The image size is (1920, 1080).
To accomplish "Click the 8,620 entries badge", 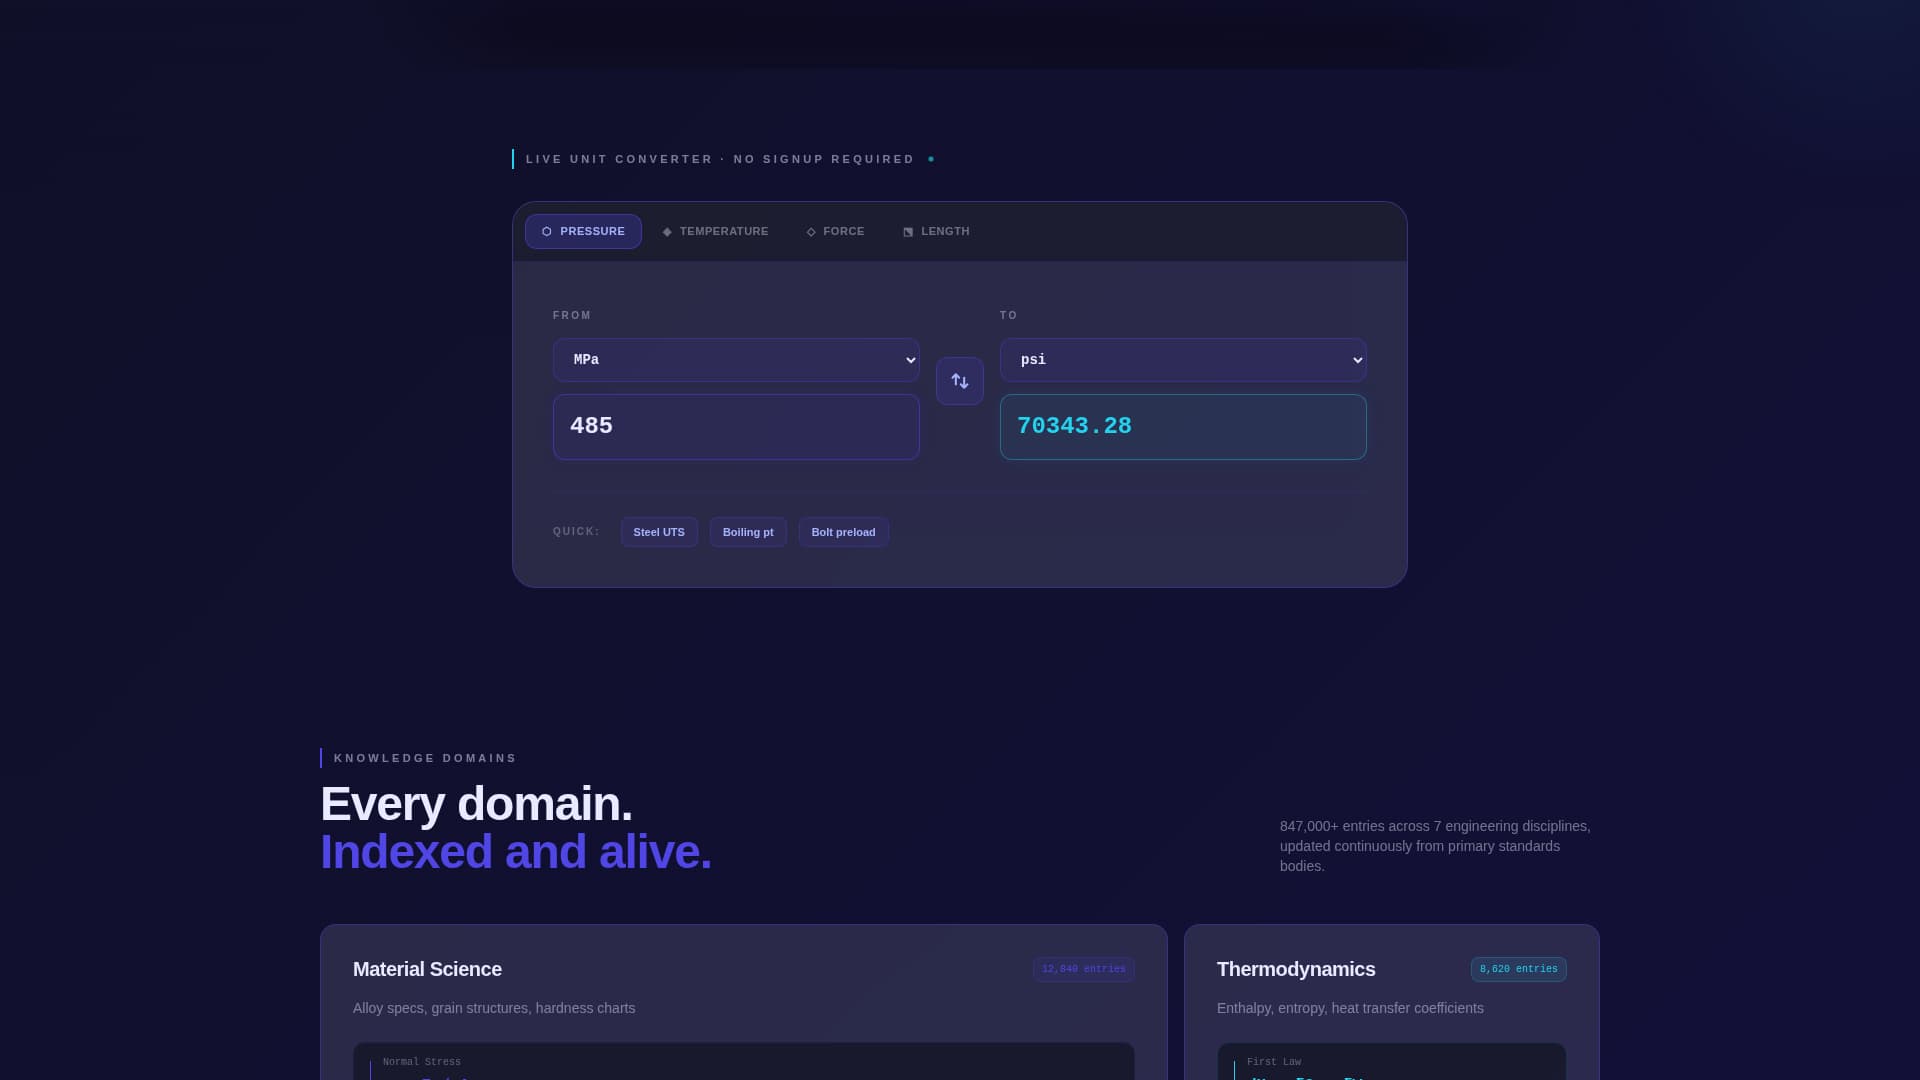I will coord(1518,969).
